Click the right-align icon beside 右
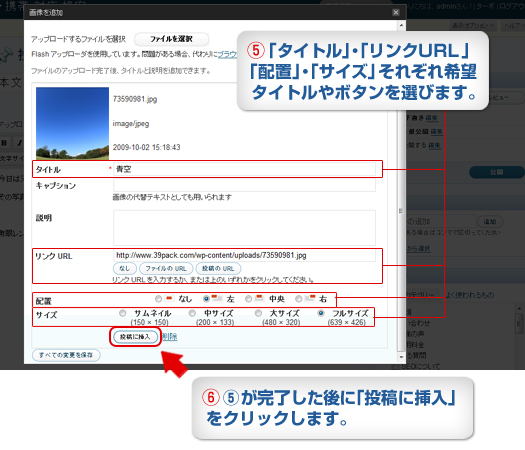The height and width of the screenshot is (450, 525). 310,298
